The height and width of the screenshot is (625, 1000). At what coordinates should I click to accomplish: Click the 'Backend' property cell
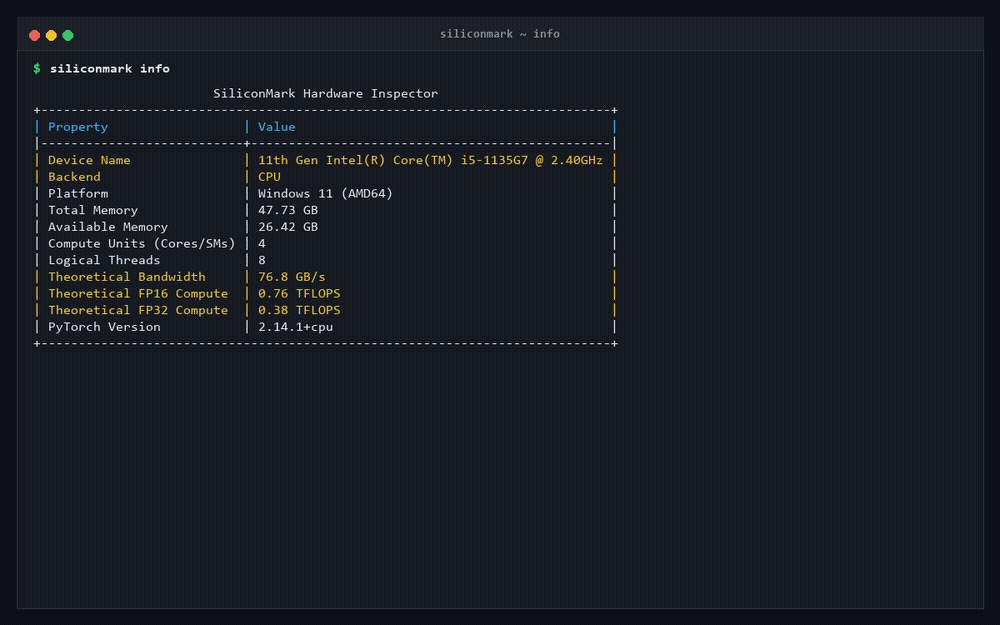coord(74,177)
